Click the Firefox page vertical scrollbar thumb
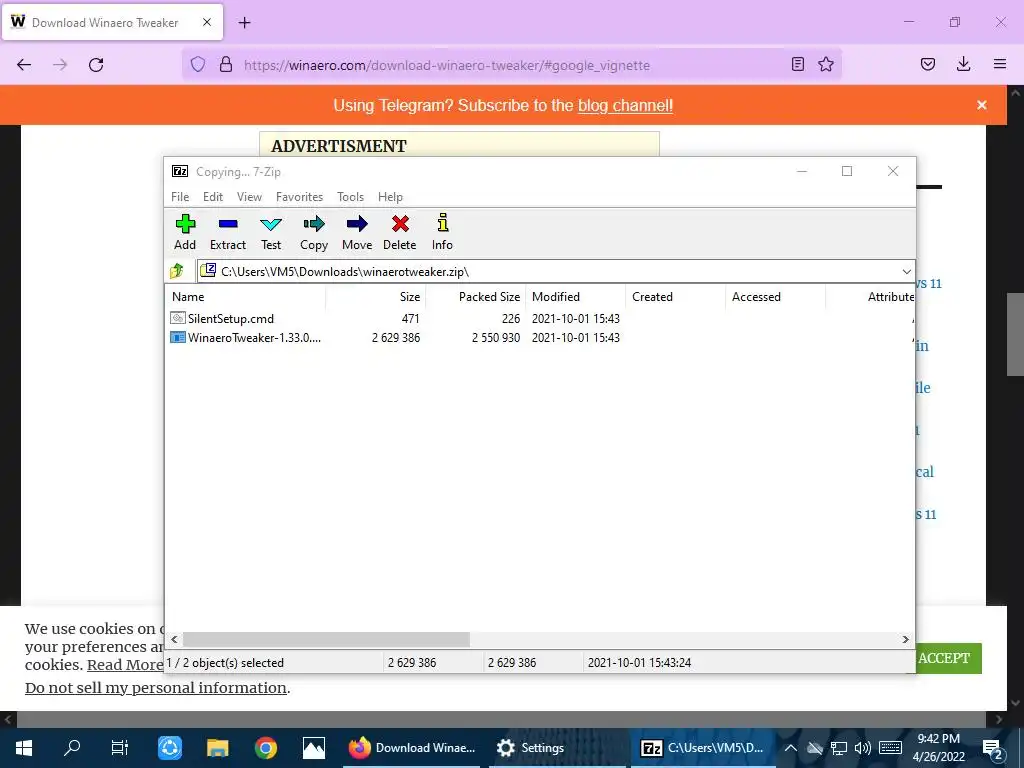Screen dimensions: 1024x768 1015,333
